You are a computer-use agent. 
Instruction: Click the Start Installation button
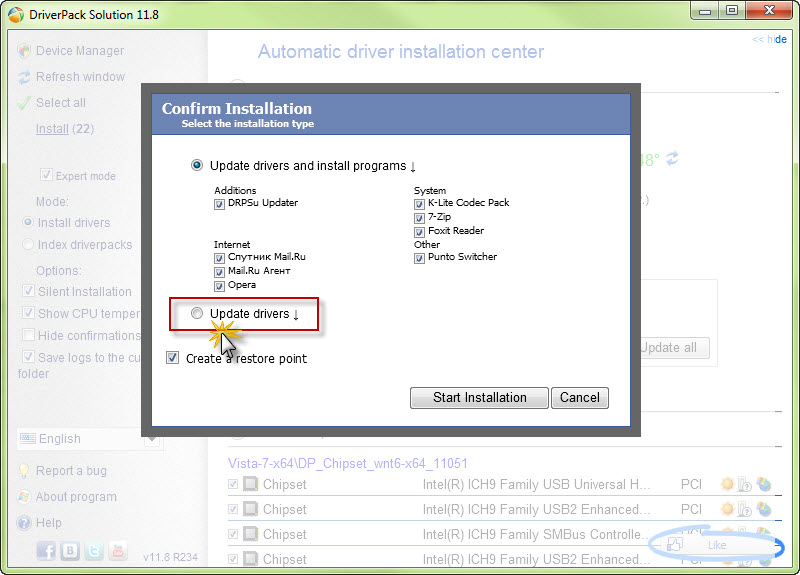pos(479,397)
